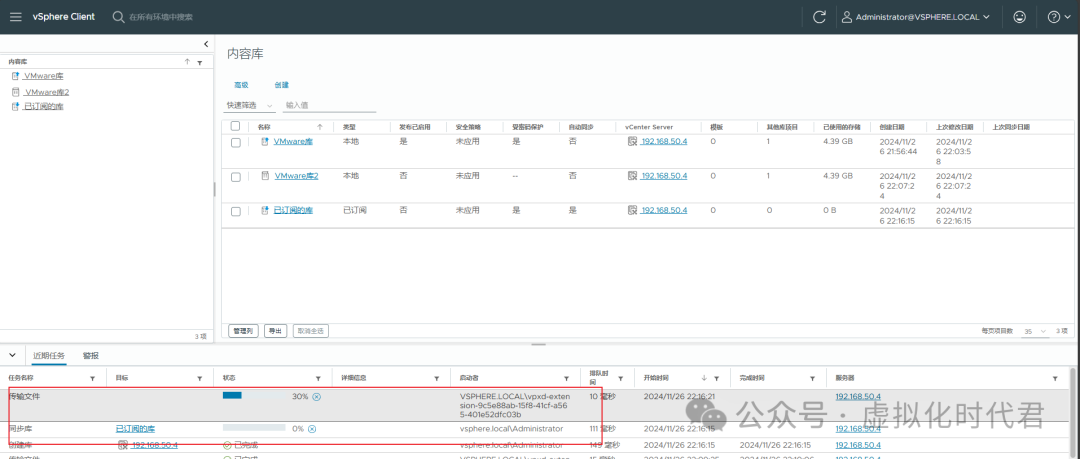Click the library icon beside VMware库 in the table

click(x=264, y=141)
